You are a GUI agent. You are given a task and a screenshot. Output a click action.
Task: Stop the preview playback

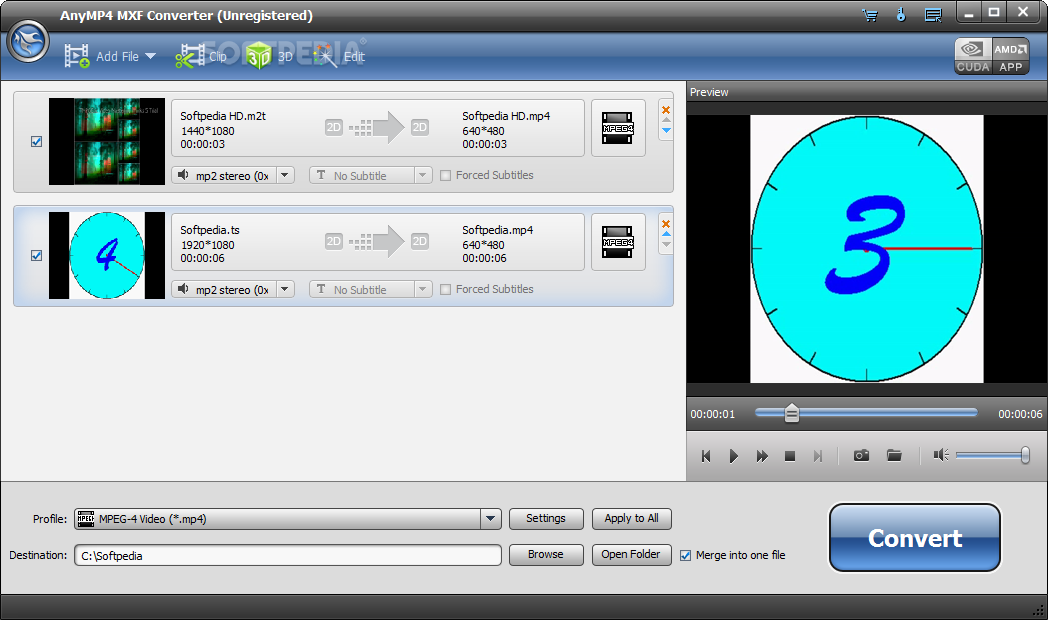(789, 456)
